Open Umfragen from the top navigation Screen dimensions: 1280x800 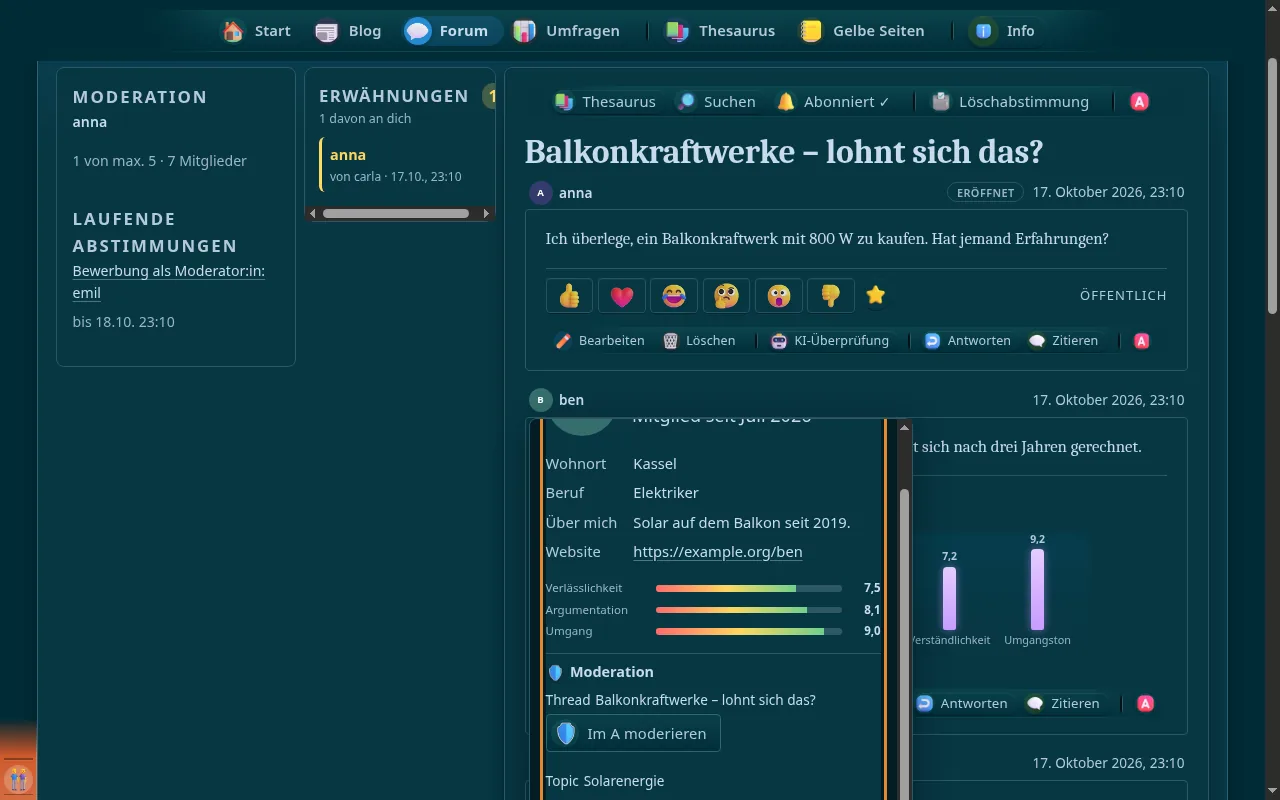point(567,31)
